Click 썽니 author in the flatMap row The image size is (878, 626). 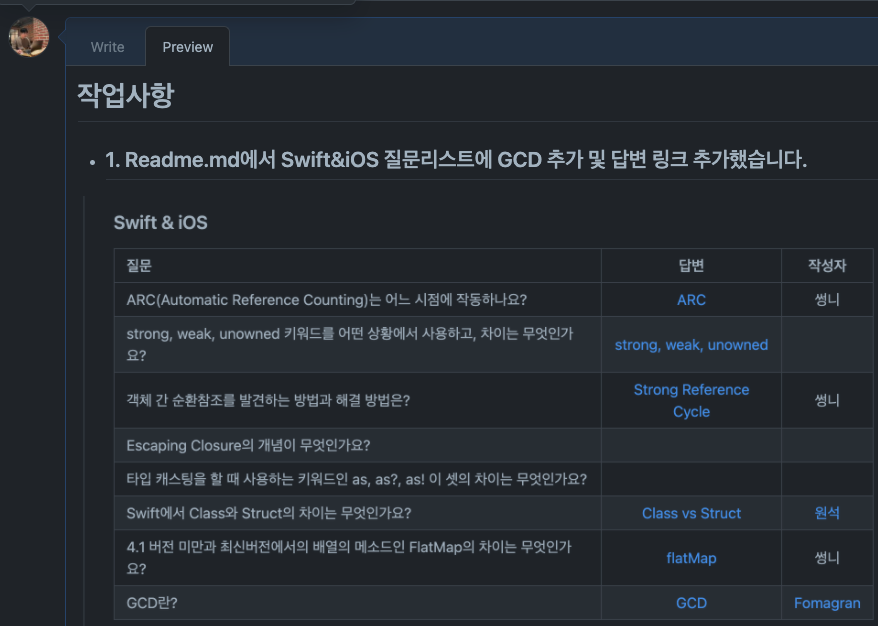point(827,558)
